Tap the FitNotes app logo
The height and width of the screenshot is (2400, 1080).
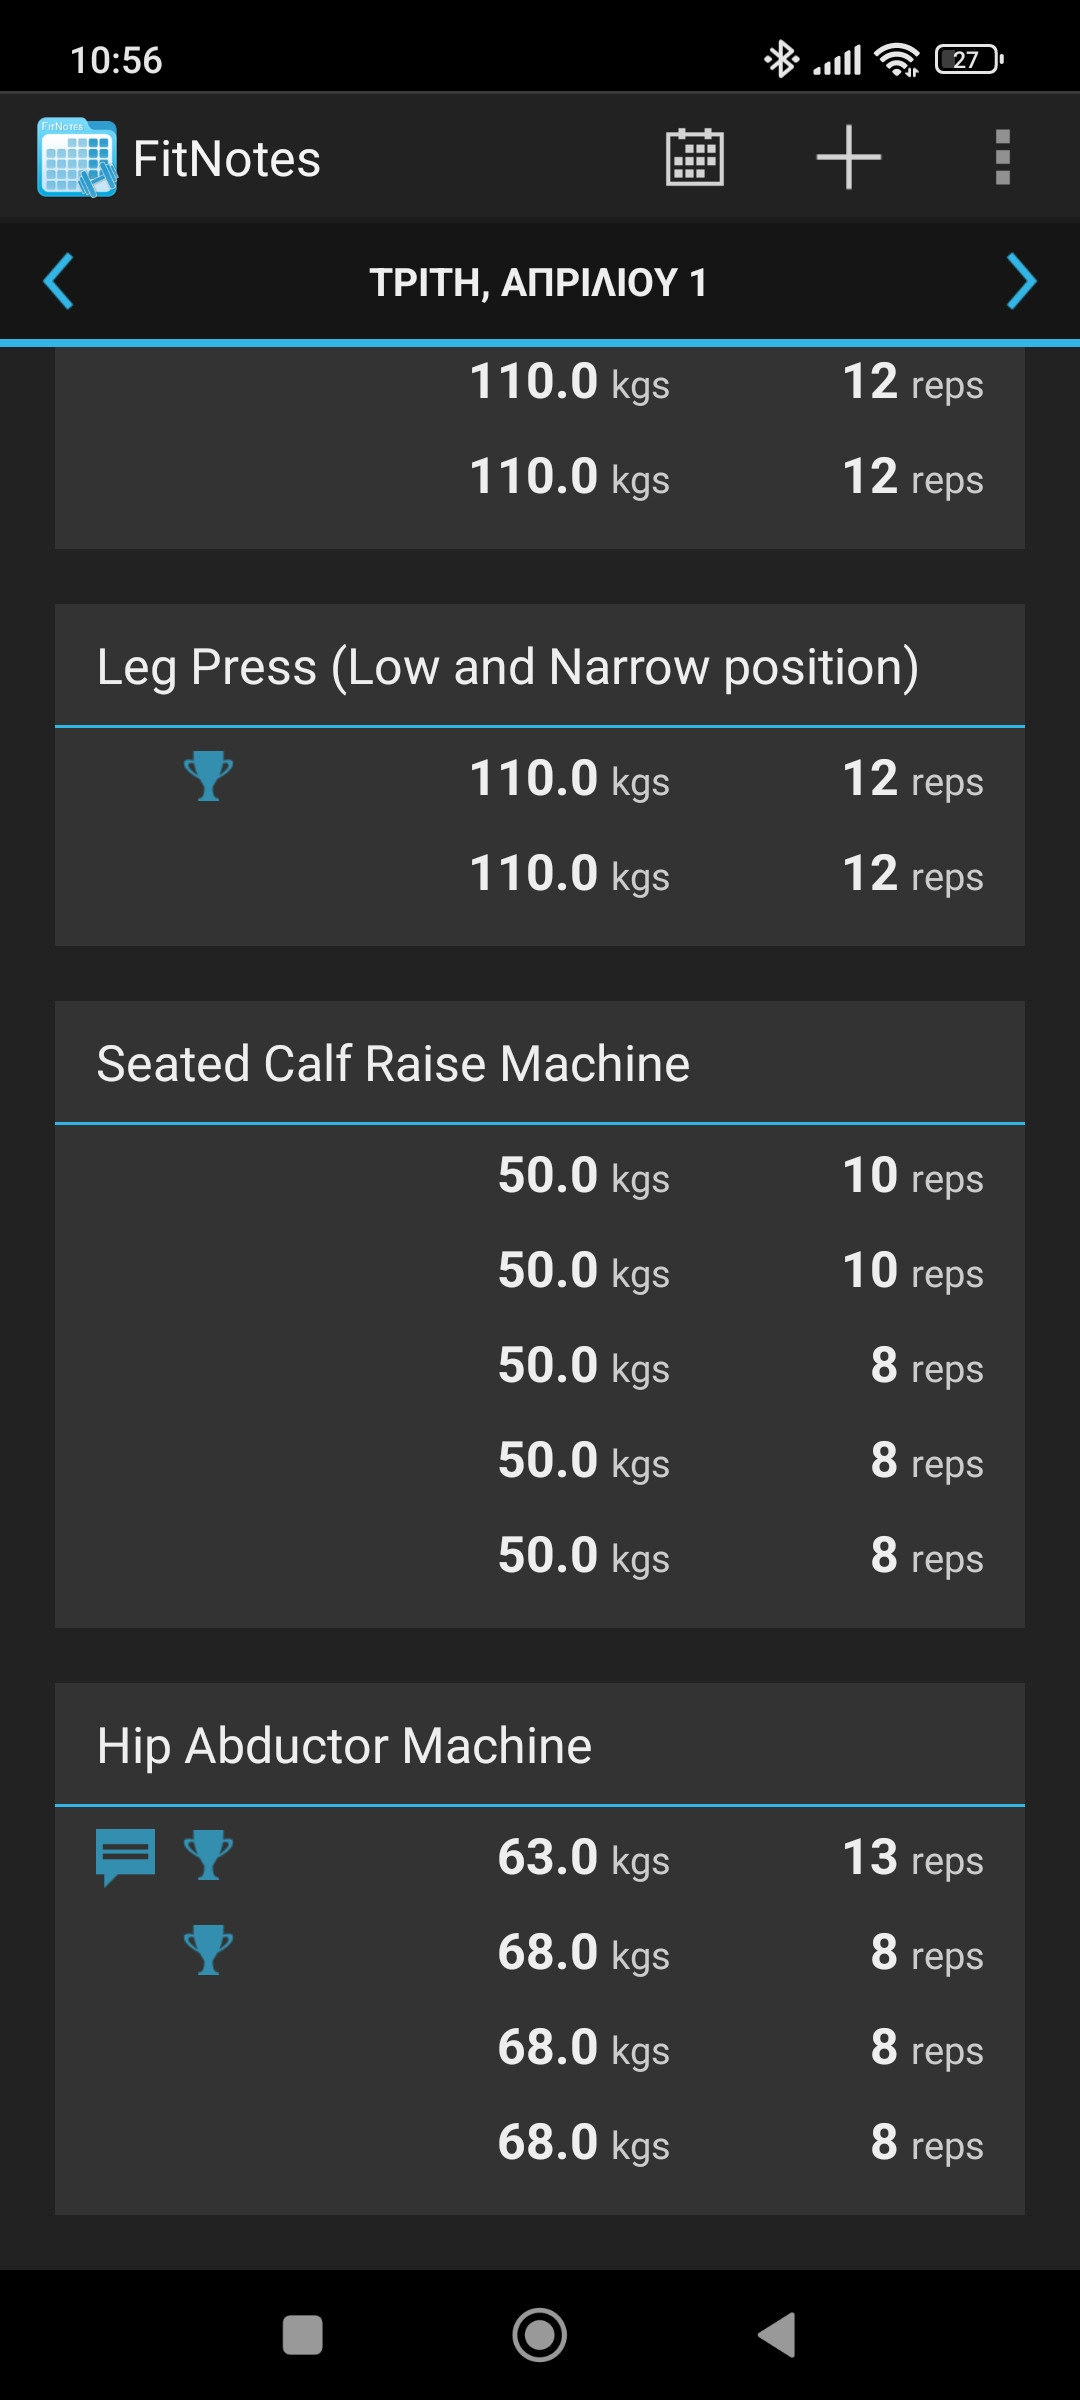tap(77, 158)
